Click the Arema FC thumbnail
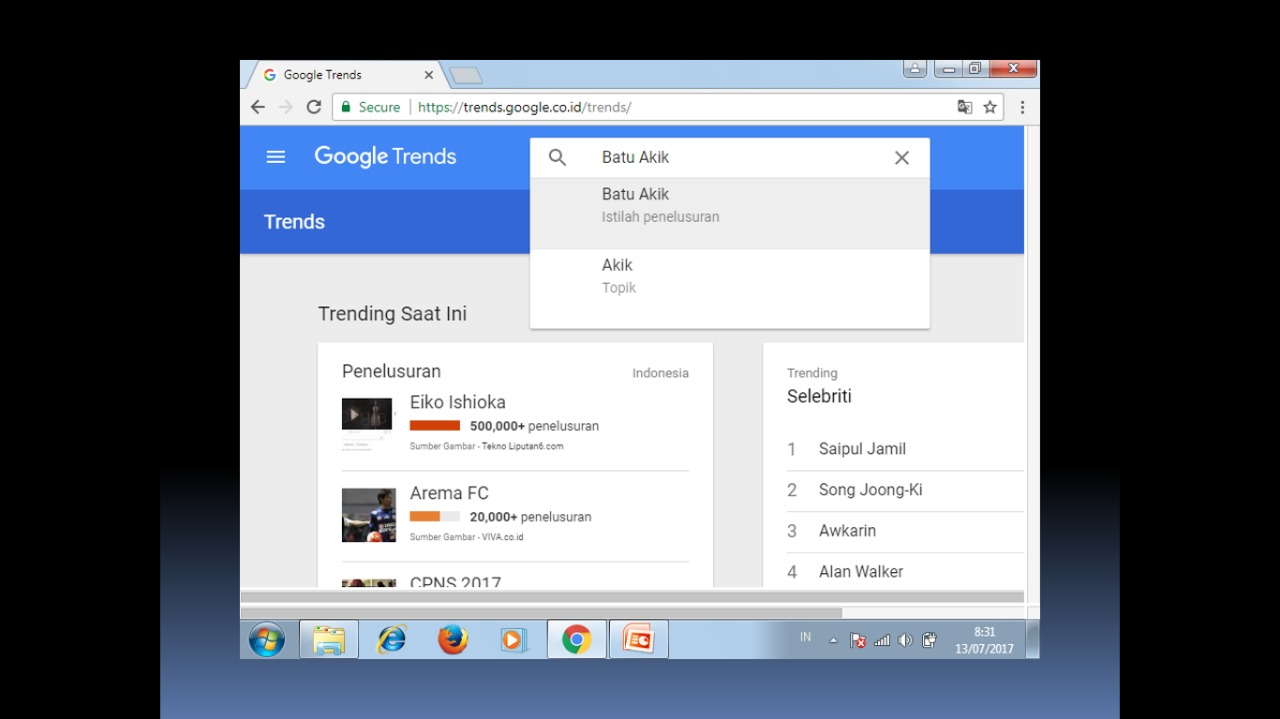 coord(369,515)
